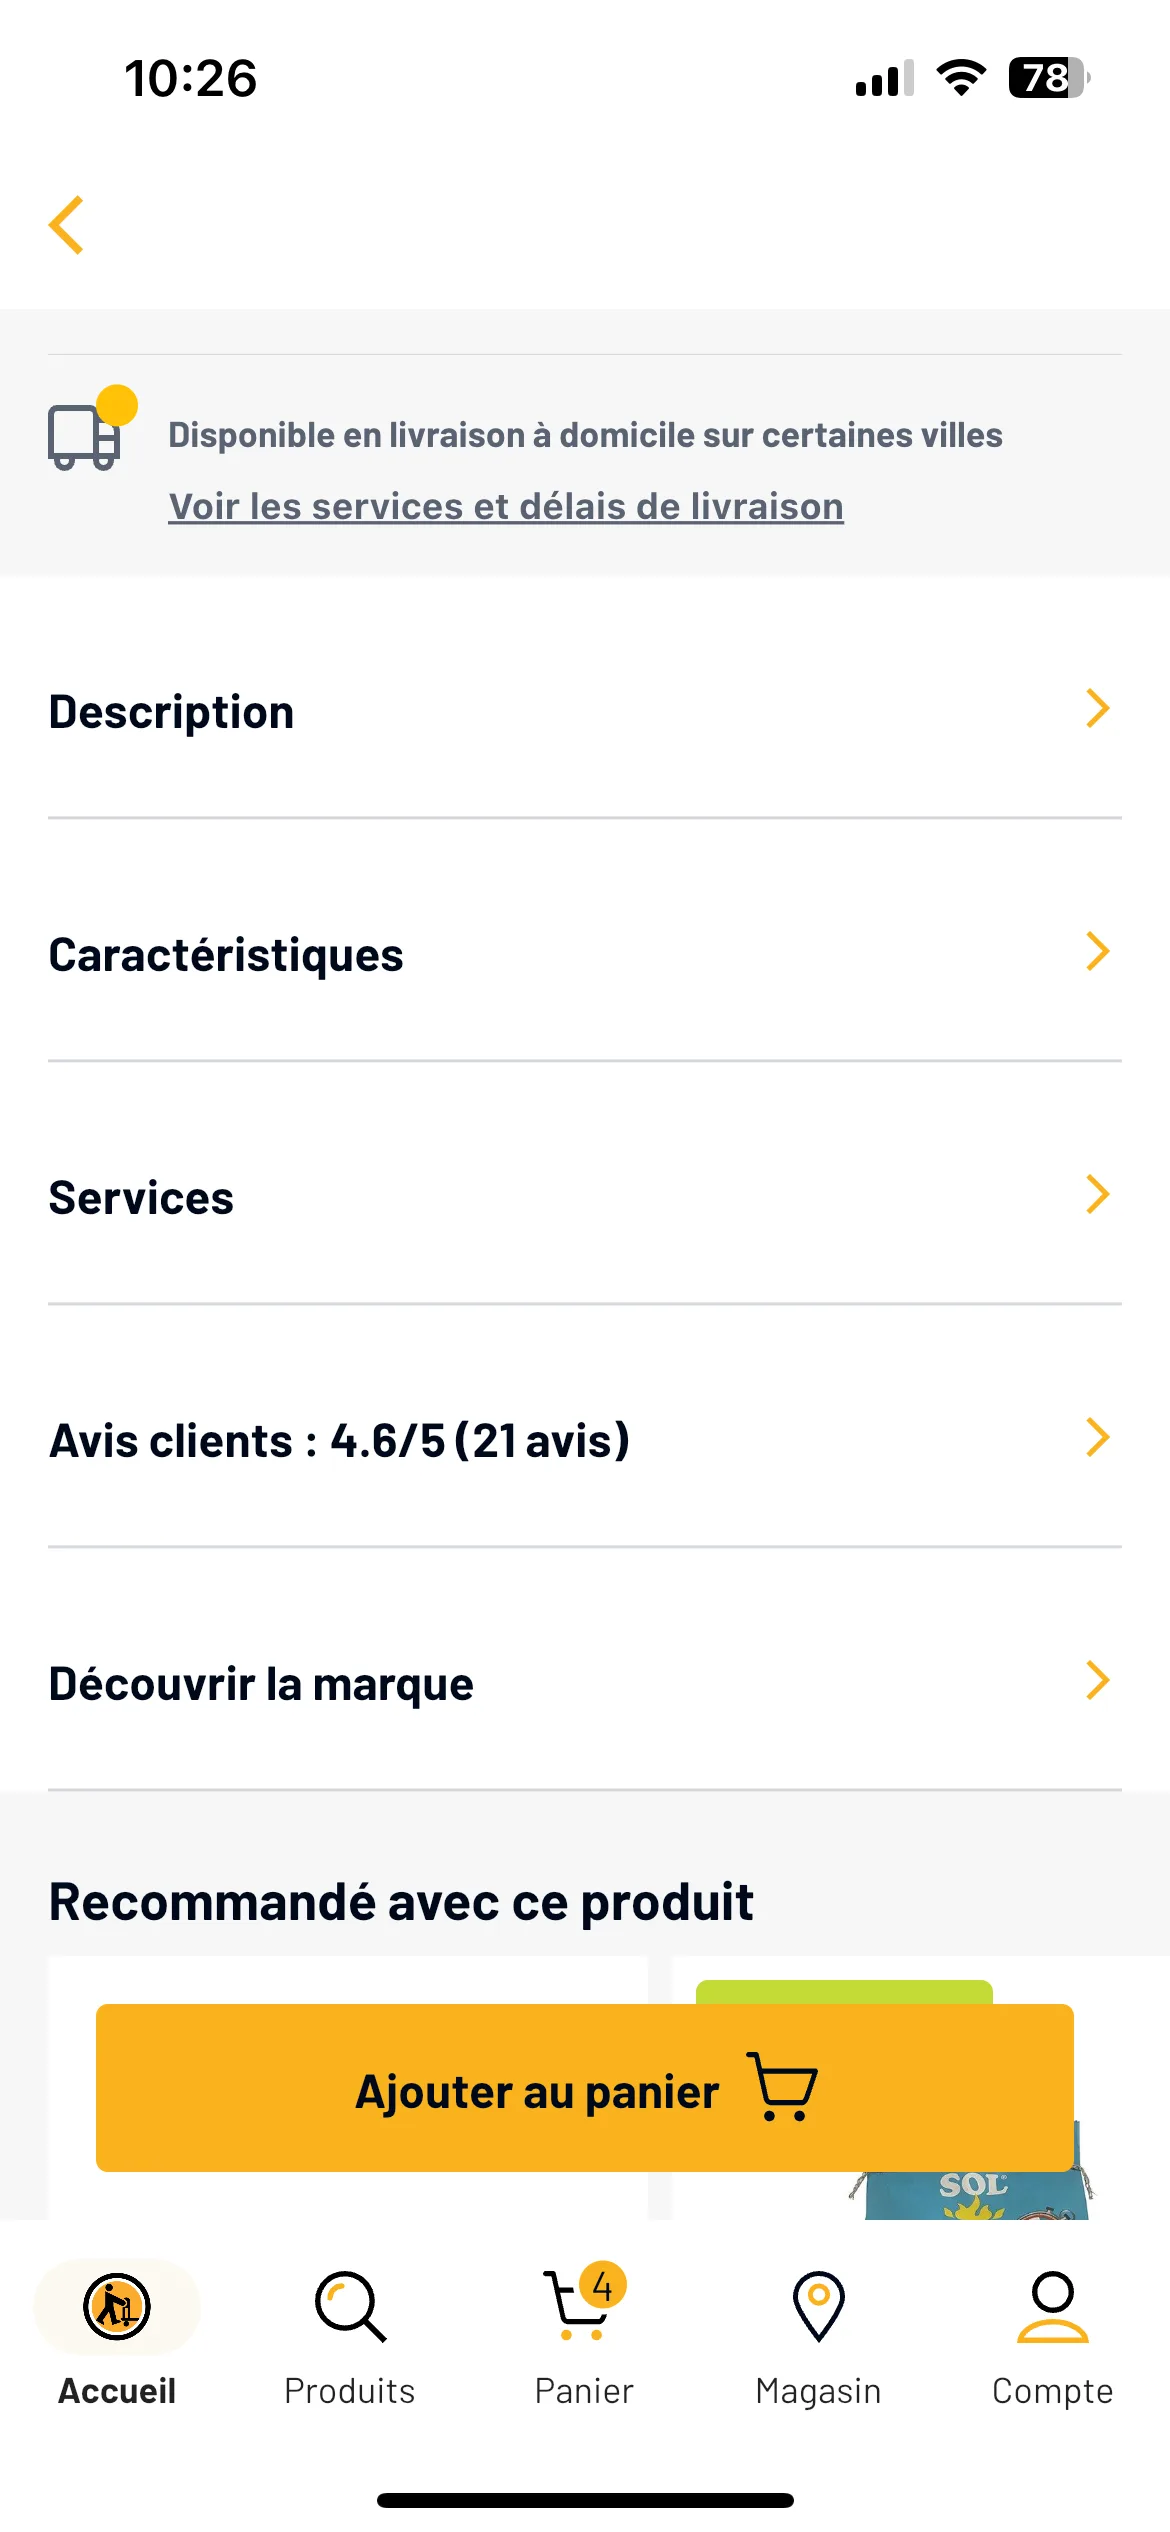Screen dimensions: 1170x2532
Task: Switch to the Produits tab label
Action: tap(350, 2391)
